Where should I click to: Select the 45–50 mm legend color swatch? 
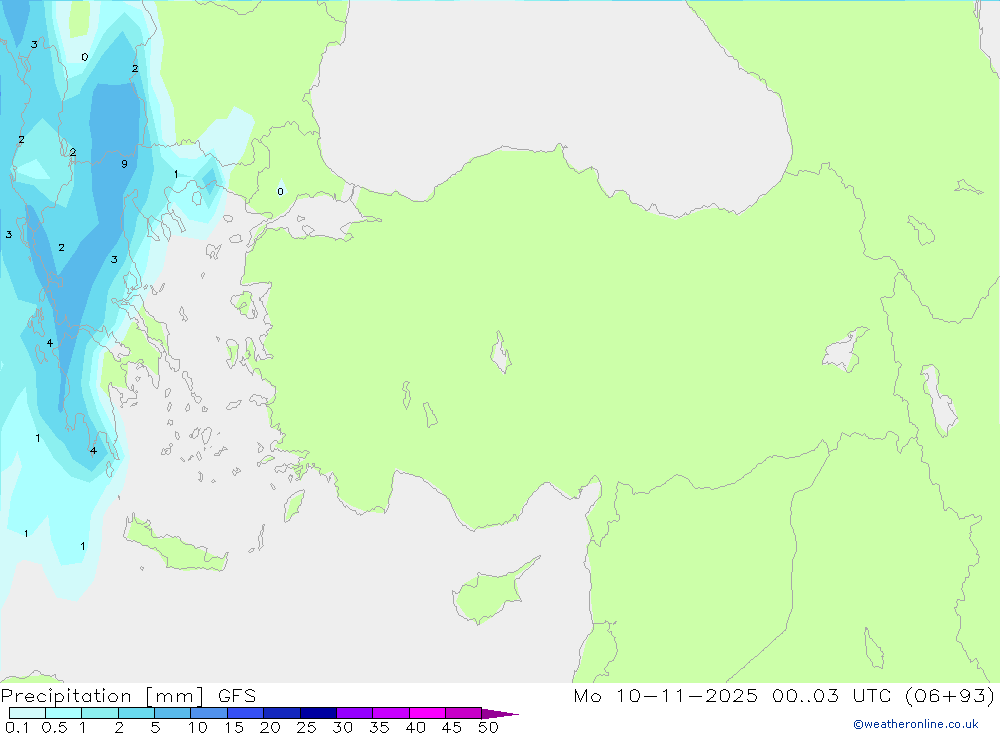coord(463,713)
